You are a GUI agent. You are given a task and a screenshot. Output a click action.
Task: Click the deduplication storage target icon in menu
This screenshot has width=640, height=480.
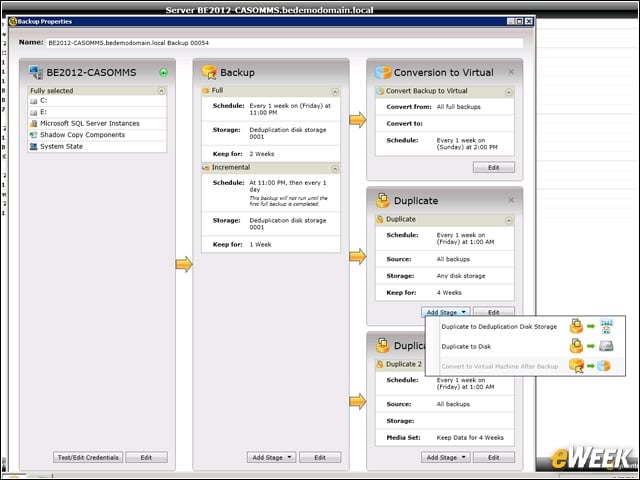(x=607, y=326)
